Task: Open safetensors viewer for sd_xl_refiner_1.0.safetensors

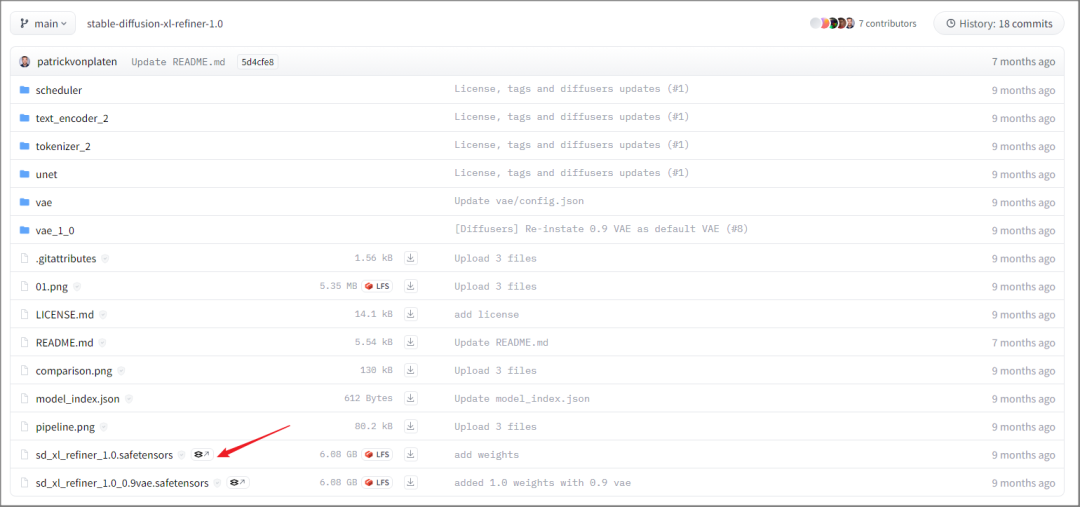Action: (202, 455)
